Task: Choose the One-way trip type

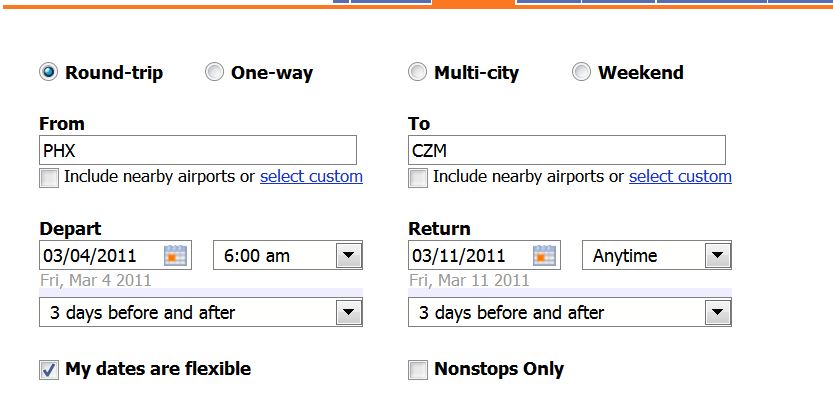Action: coord(214,72)
